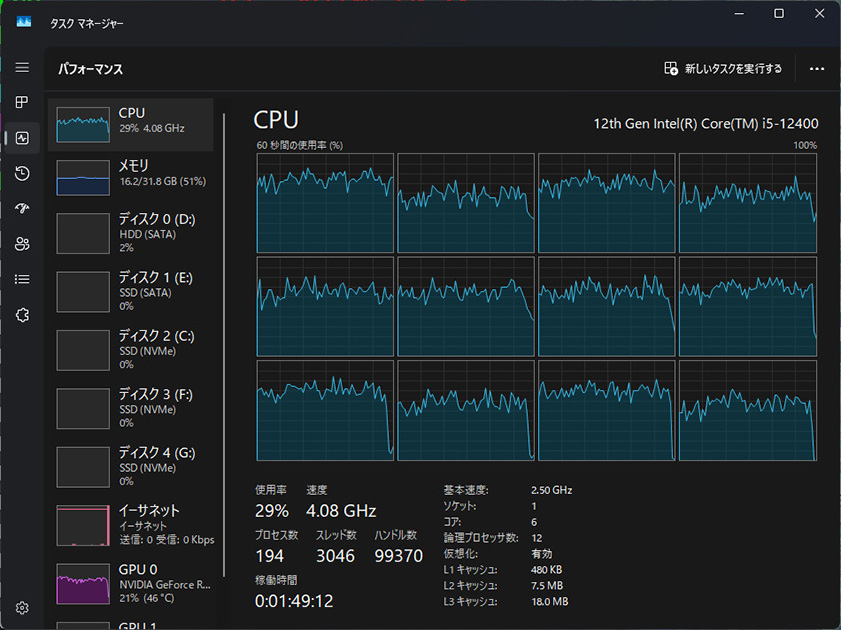Click the uptime value 0:01:49:12
841x630 pixels.
[x=294, y=602]
